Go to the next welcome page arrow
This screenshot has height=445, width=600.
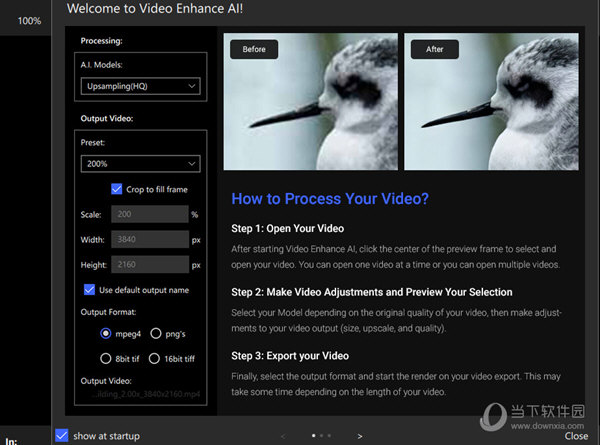click(360, 436)
